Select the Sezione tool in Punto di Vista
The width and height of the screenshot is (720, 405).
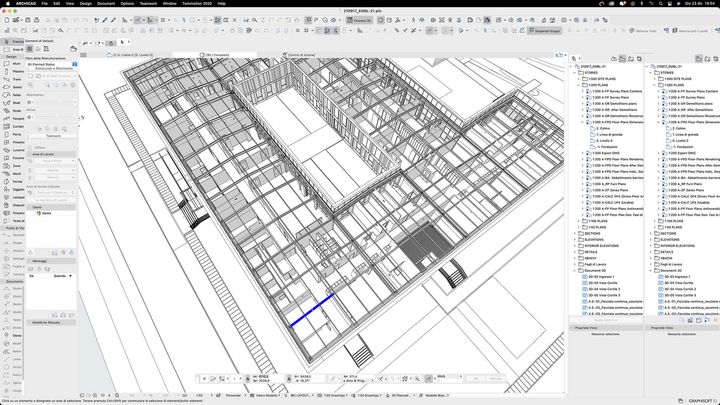coord(13,235)
